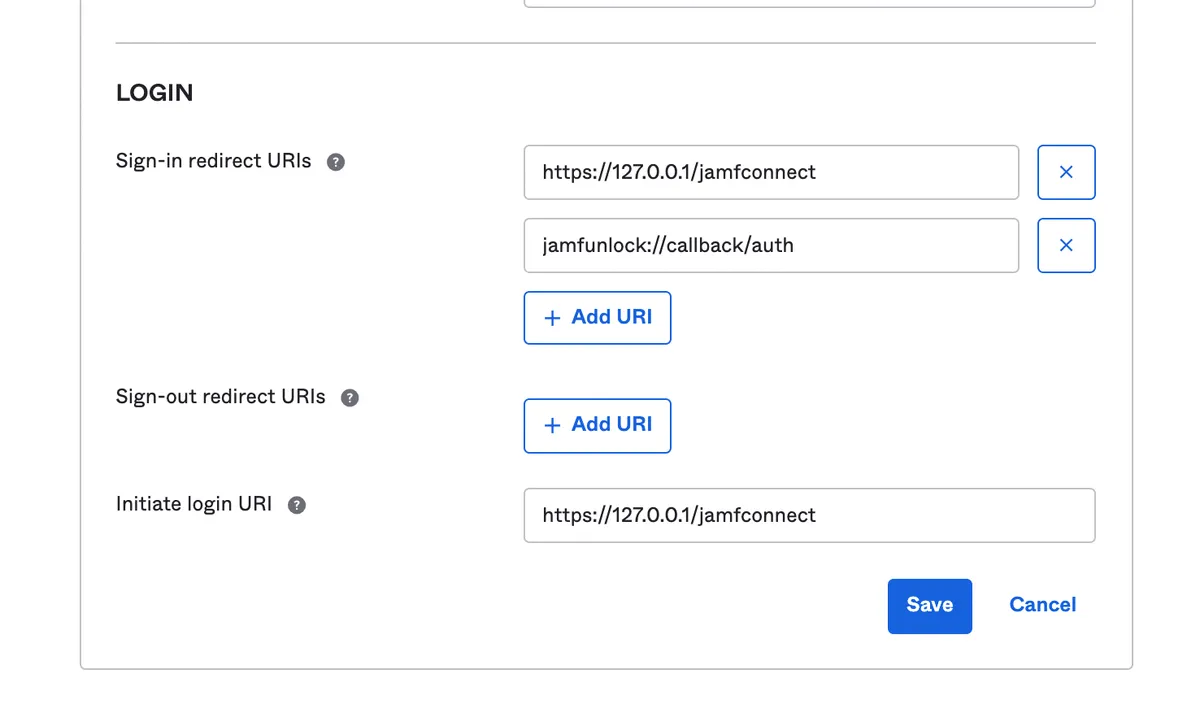Click the Initiate login URI label
The width and height of the screenshot is (1200, 704).
(194, 504)
